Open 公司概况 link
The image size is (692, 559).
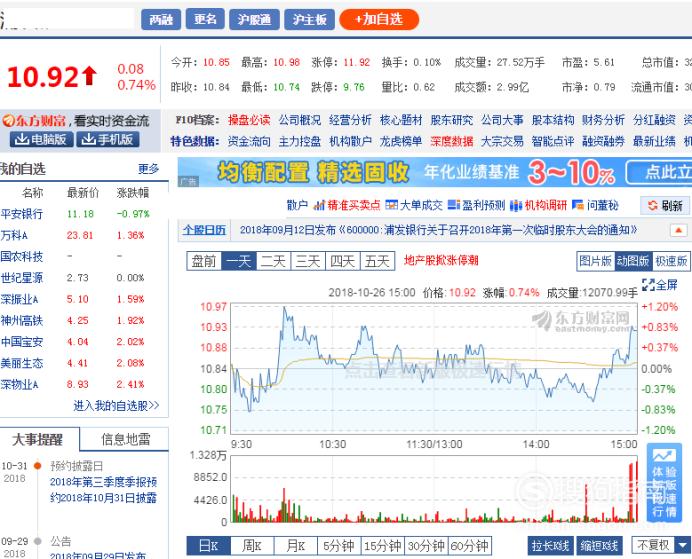pyautogui.click(x=300, y=120)
